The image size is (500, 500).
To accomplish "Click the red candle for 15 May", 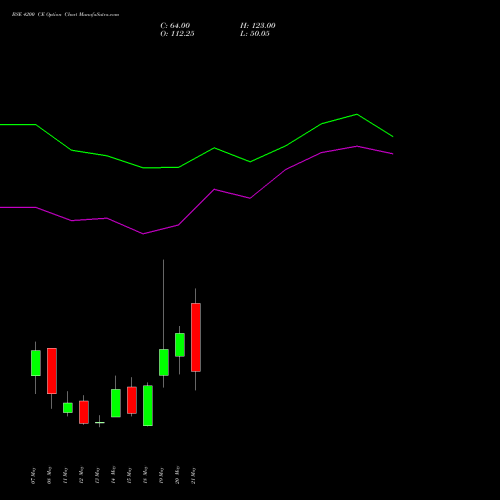I will 132,400.
